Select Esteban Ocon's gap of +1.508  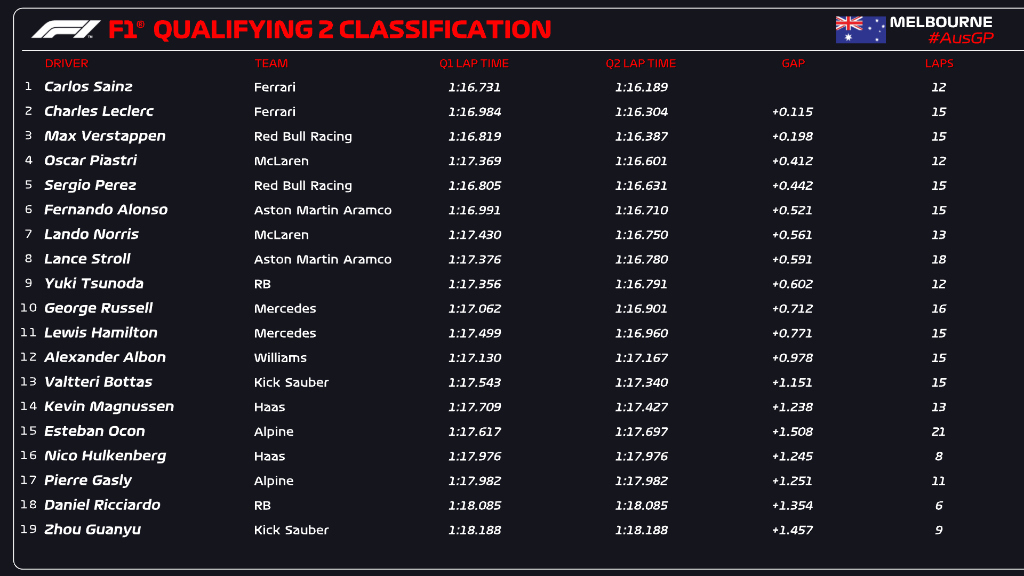[792, 432]
